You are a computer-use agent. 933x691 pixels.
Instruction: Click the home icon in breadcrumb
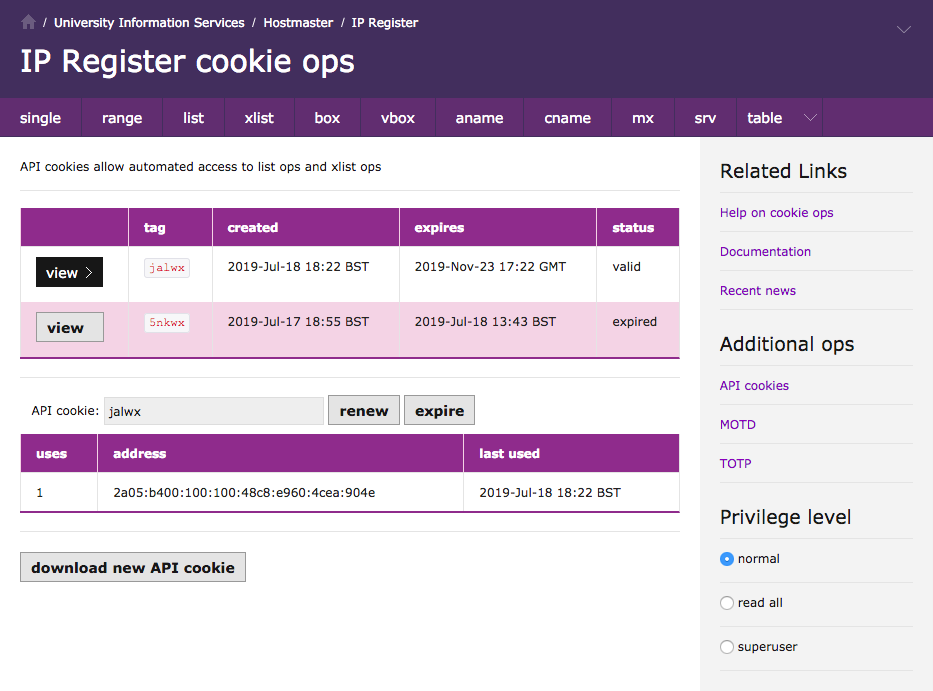click(28, 22)
